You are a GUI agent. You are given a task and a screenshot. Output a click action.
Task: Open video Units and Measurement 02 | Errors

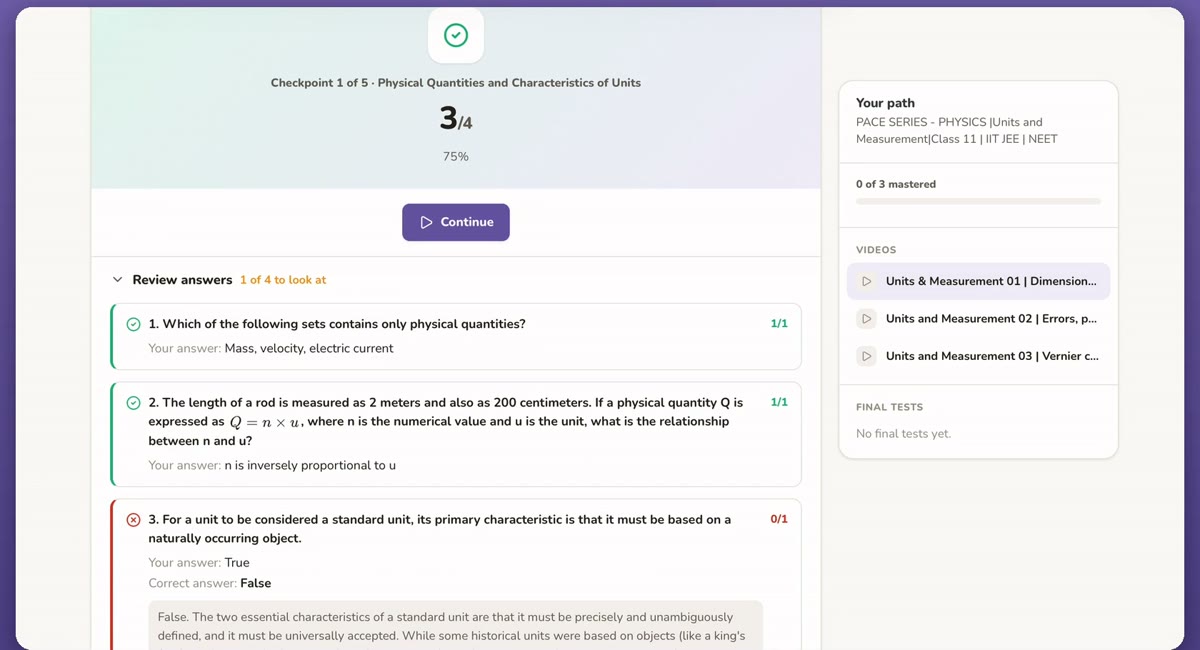click(x=978, y=319)
